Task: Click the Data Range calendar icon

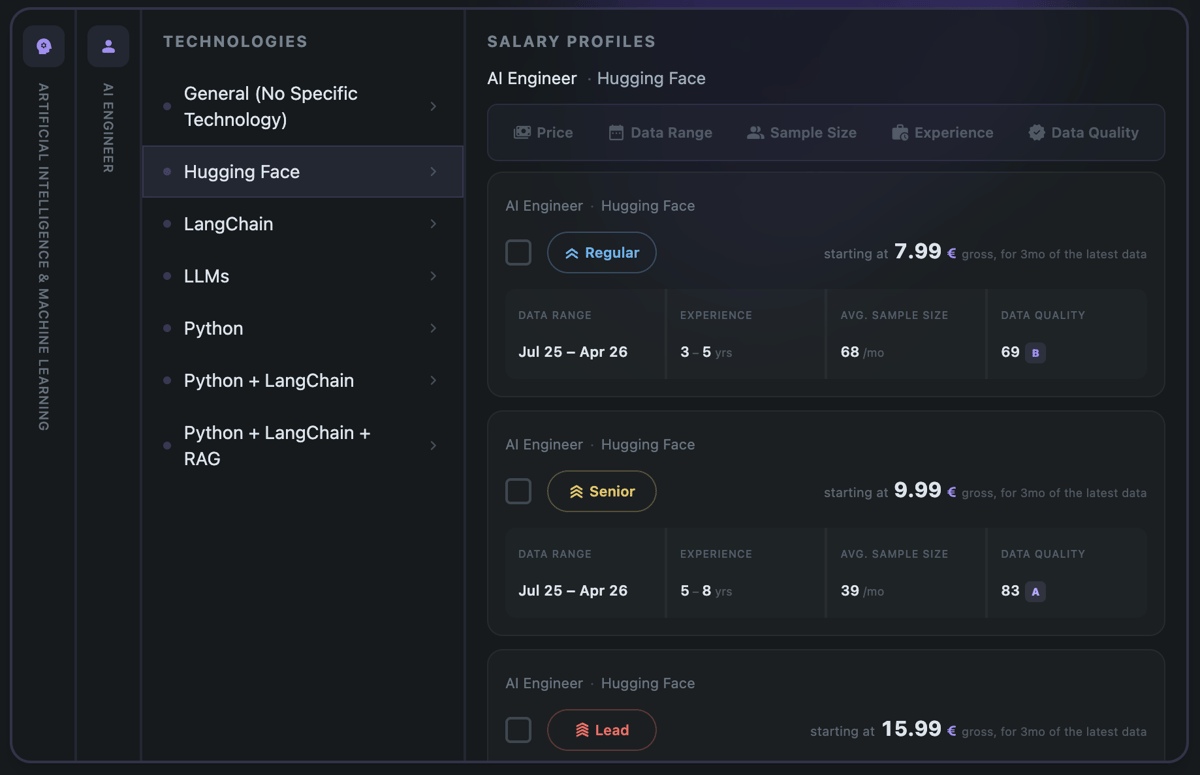Action: [616, 132]
